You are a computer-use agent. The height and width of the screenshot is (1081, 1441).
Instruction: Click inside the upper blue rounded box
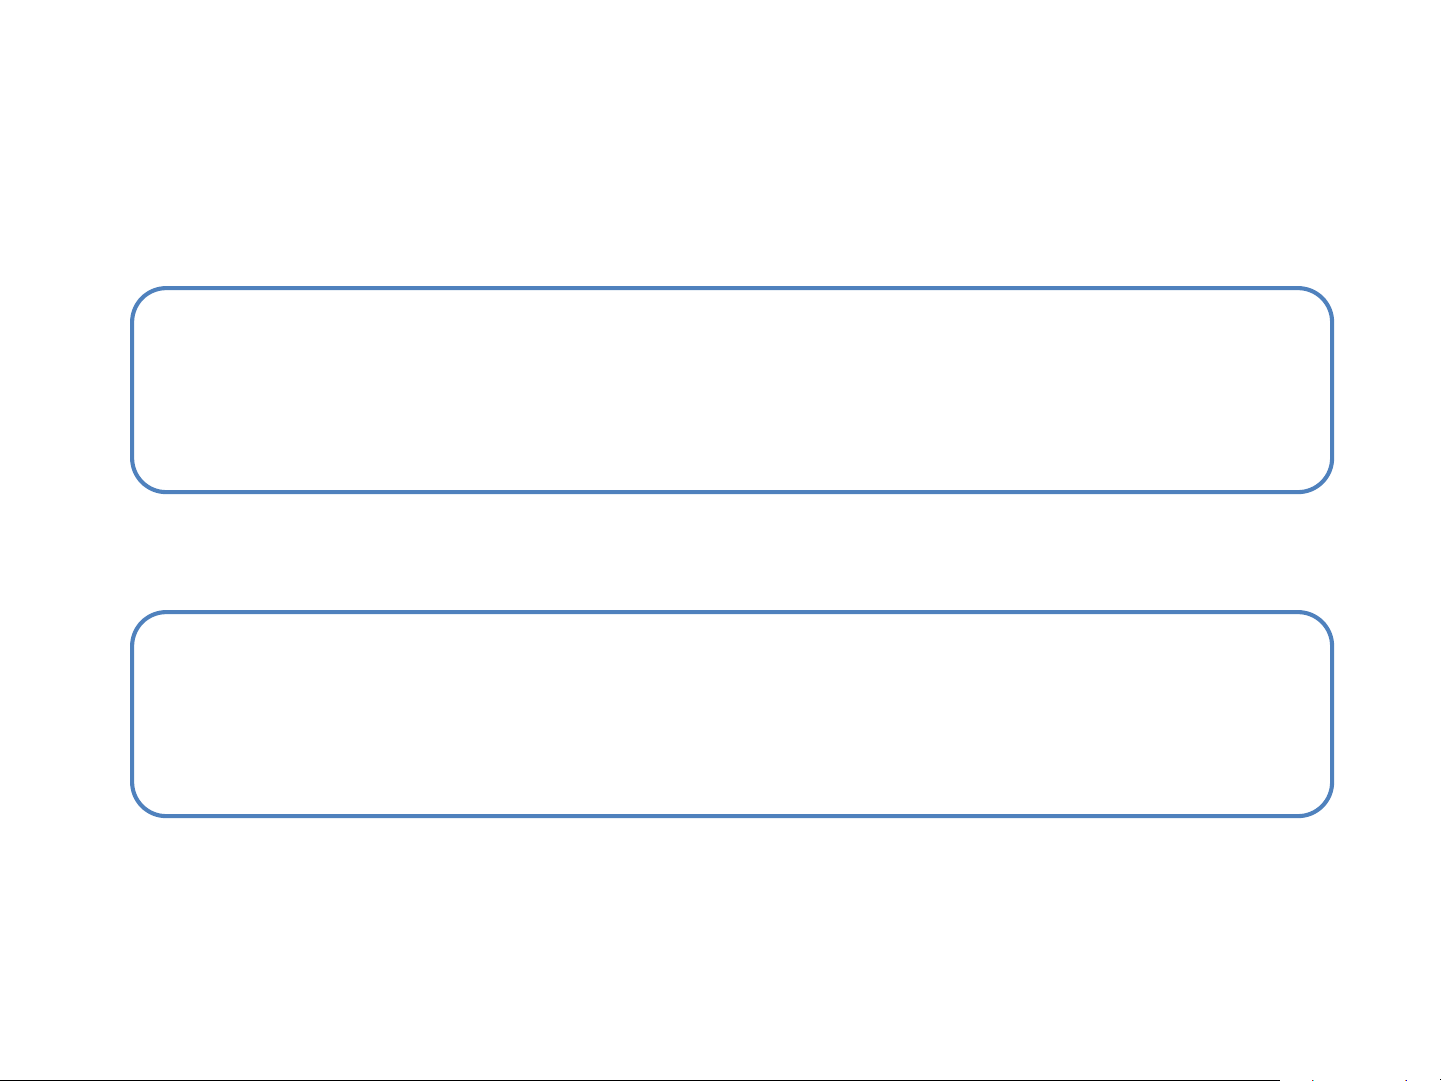[732, 390]
